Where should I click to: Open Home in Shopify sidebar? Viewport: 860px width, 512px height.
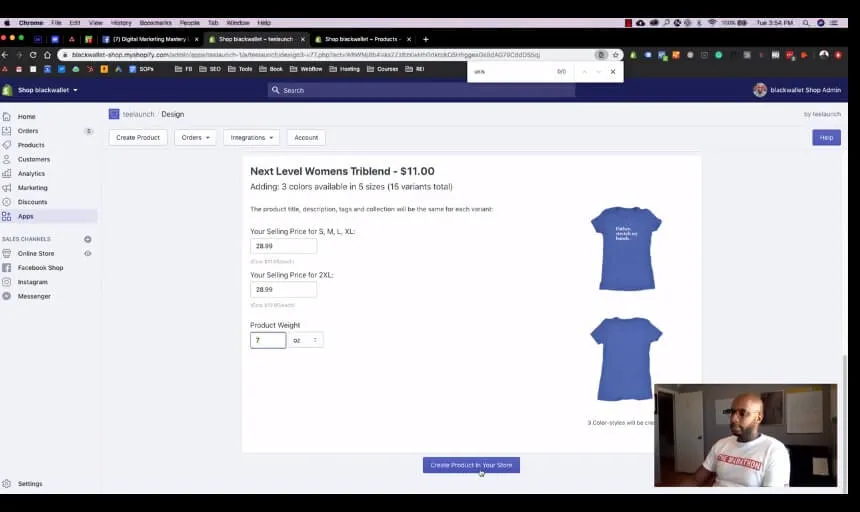[x=26, y=116]
